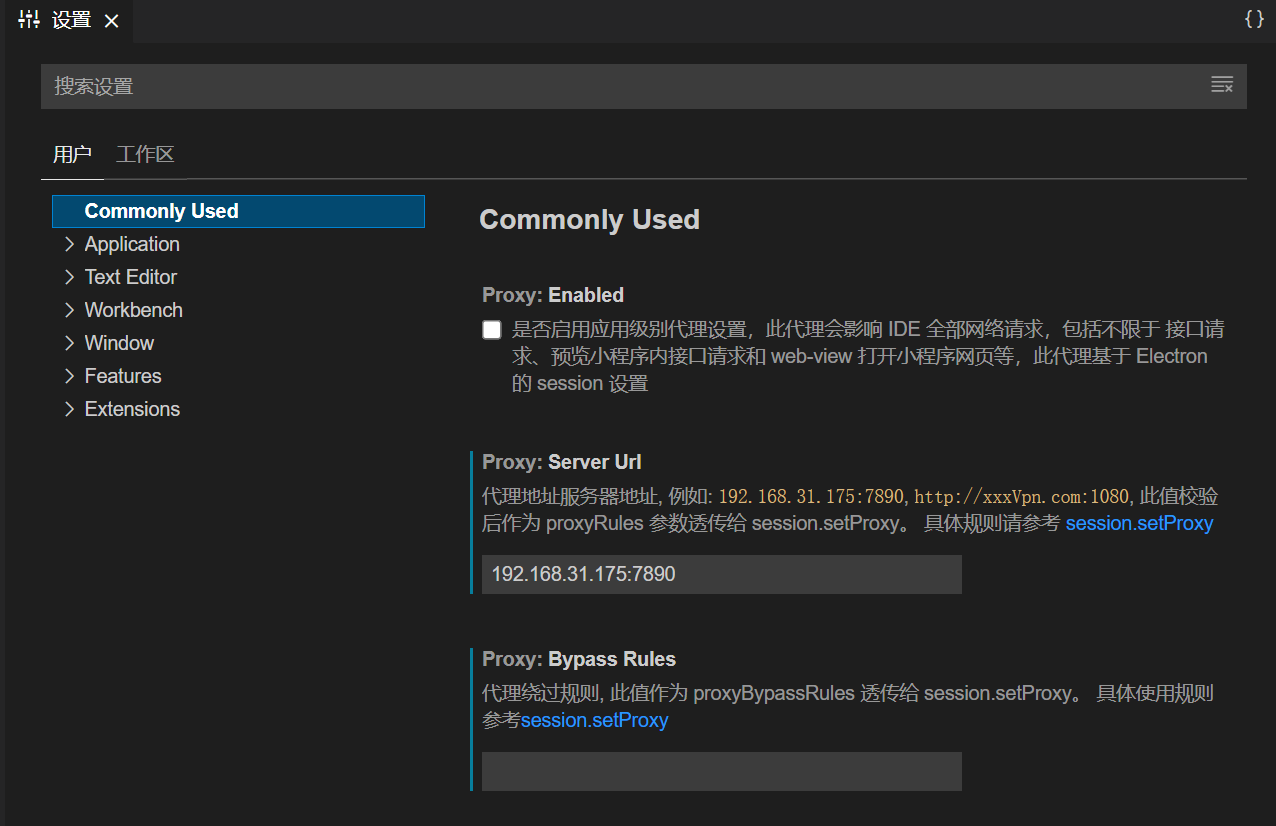This screenshot has width=1276, height=826.
Task: Click the Proxy Server Url input field
Action: (721, 574)
